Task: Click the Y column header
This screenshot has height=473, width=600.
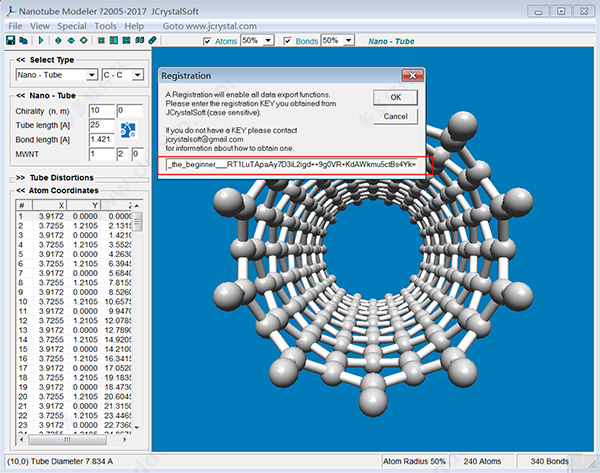Action: [84, 205]
